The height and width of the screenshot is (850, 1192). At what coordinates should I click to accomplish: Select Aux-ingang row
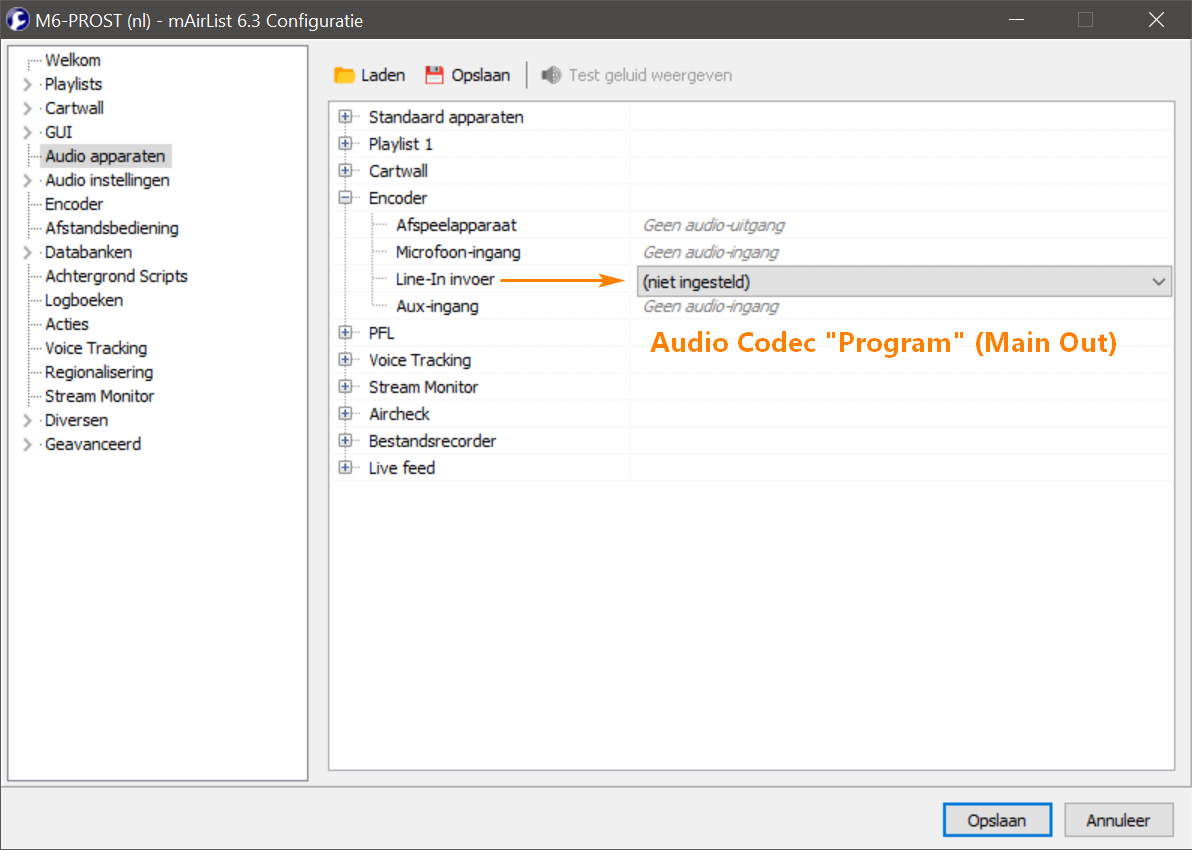click(437, 306)
